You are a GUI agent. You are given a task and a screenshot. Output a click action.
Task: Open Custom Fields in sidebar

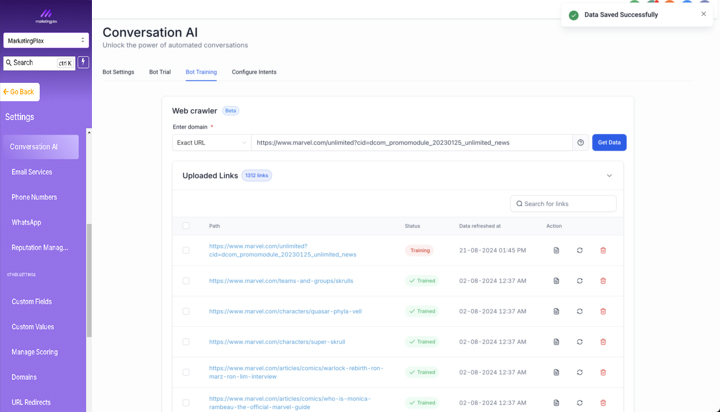tap(31, 302)
